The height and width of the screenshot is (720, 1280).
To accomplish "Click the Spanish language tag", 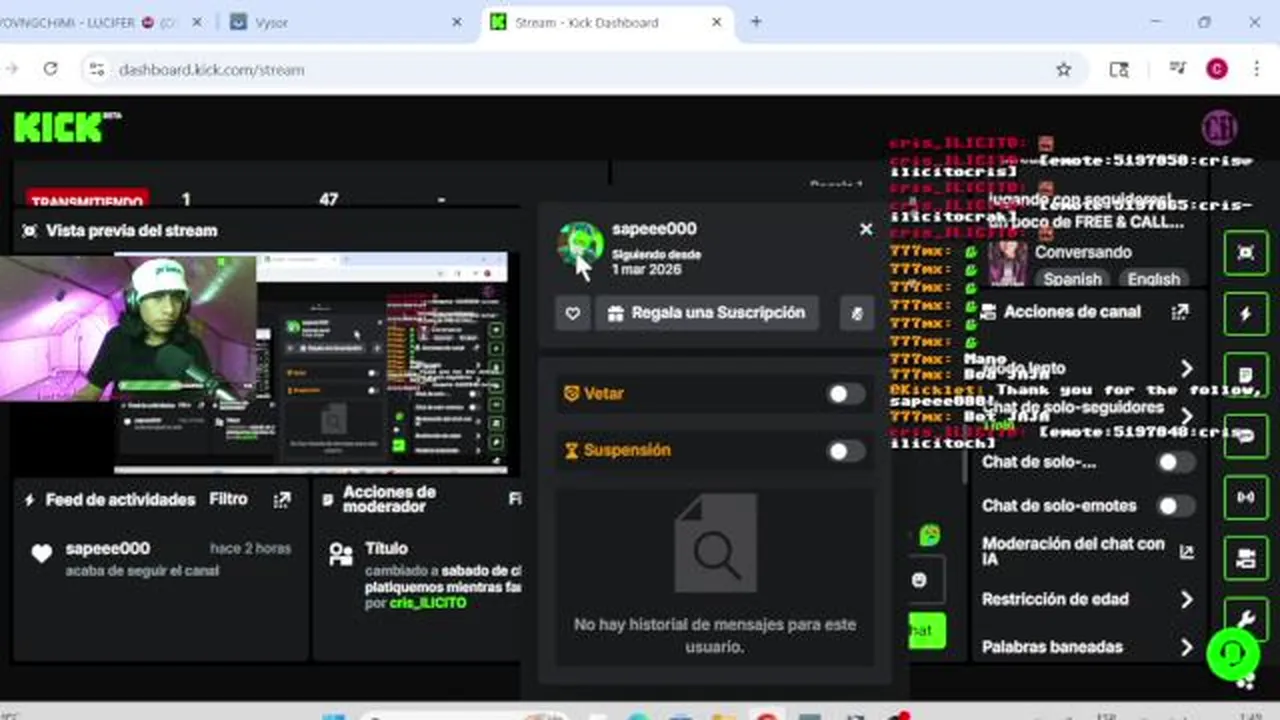I will pyautogui.click(x=1073, y=279).
